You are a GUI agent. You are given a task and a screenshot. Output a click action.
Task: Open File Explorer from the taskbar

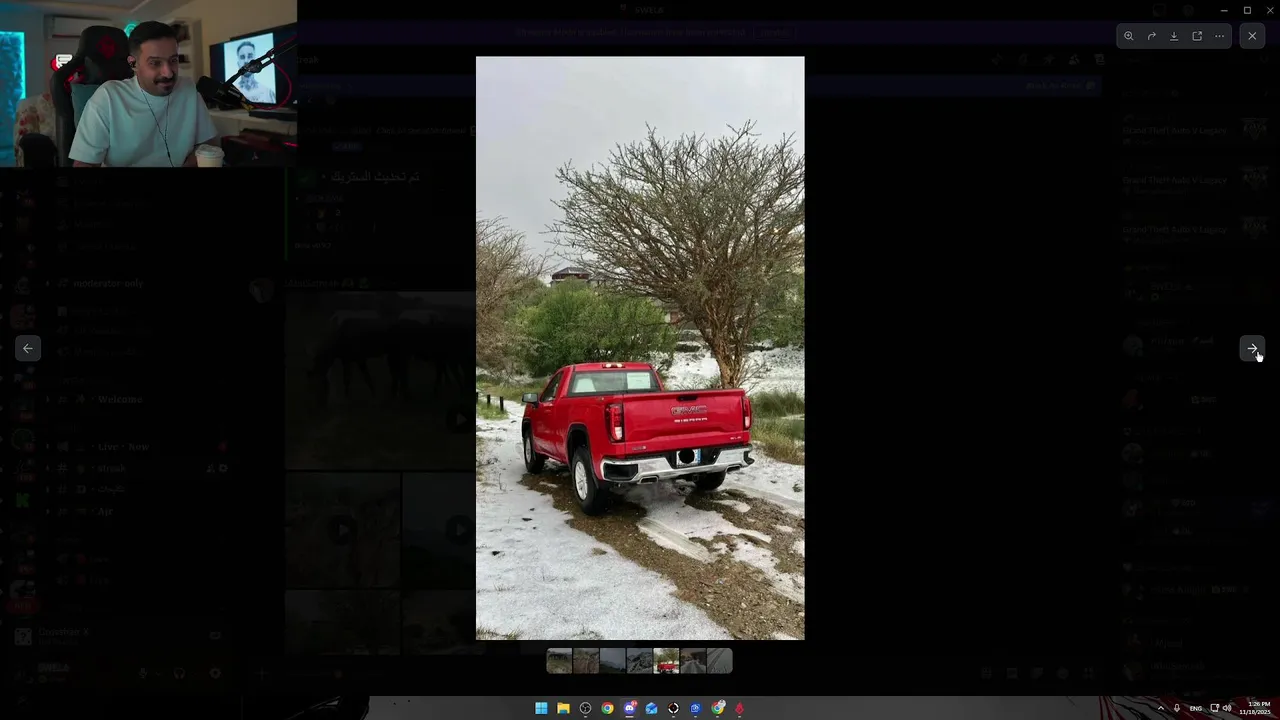pyautogui.click(x=563, y=708)
